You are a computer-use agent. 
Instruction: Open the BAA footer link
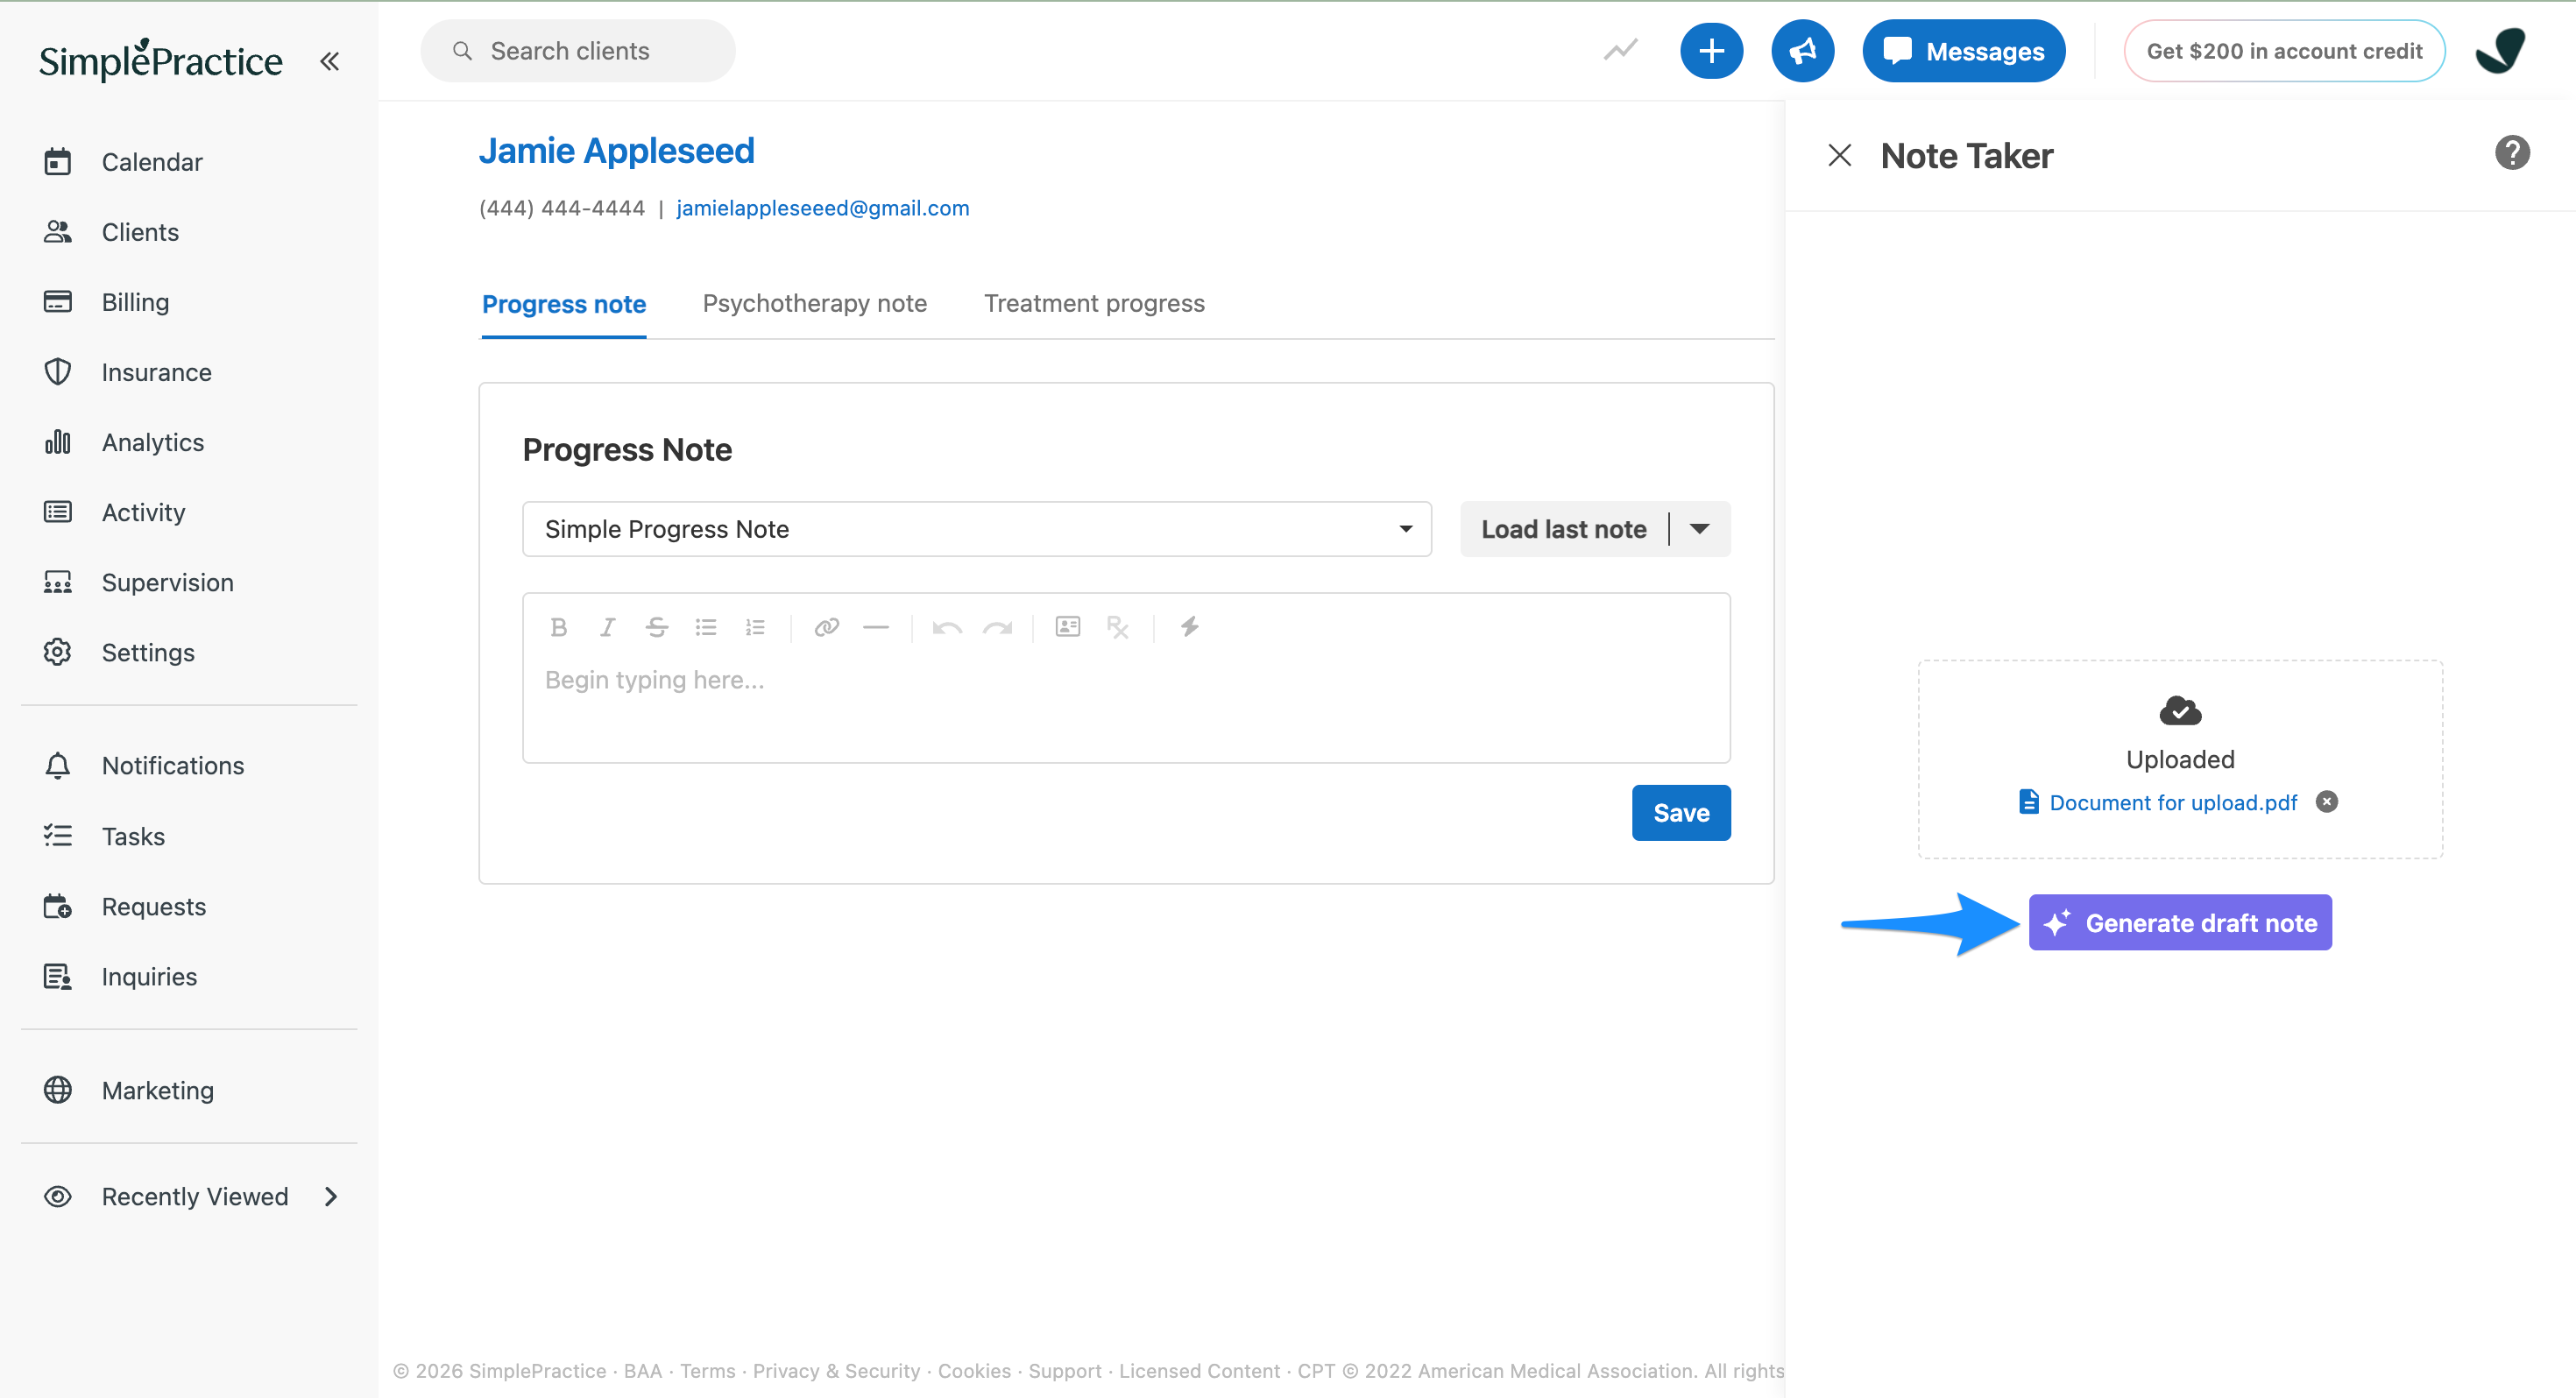coord(642,1371)
